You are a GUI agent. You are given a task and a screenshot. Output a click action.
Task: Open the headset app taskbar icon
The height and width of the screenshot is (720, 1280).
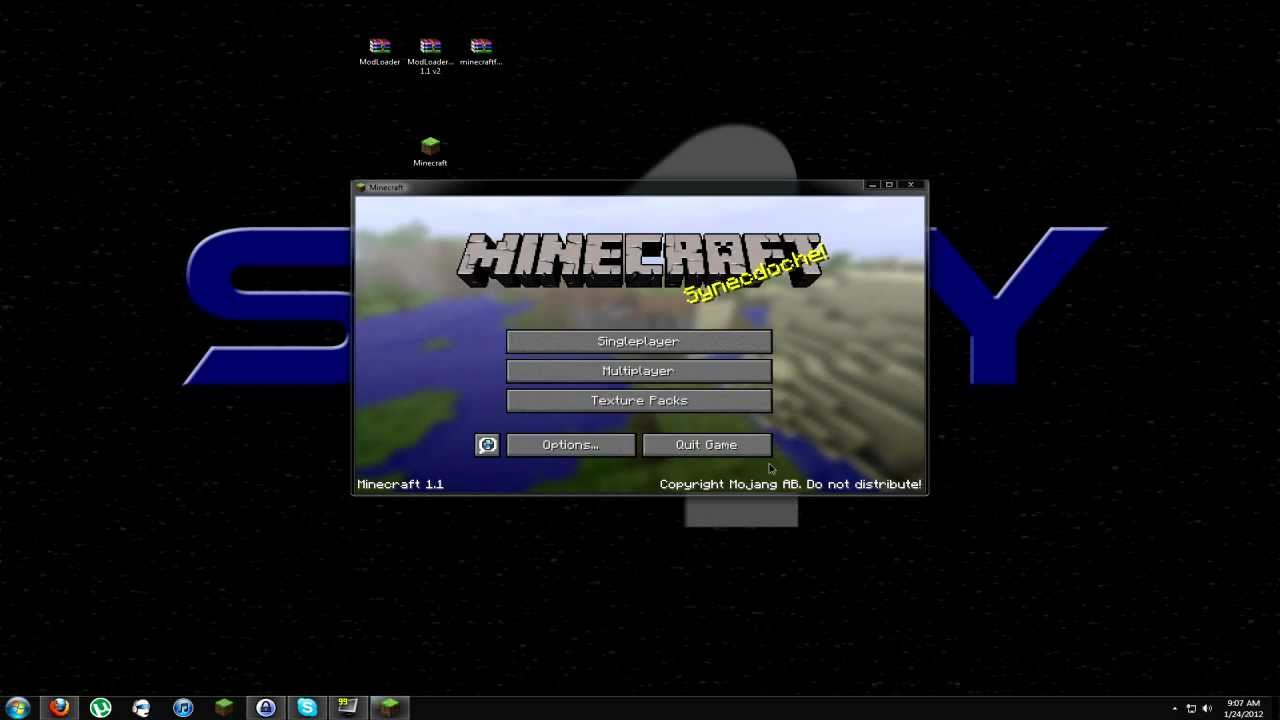coord(141,707)
